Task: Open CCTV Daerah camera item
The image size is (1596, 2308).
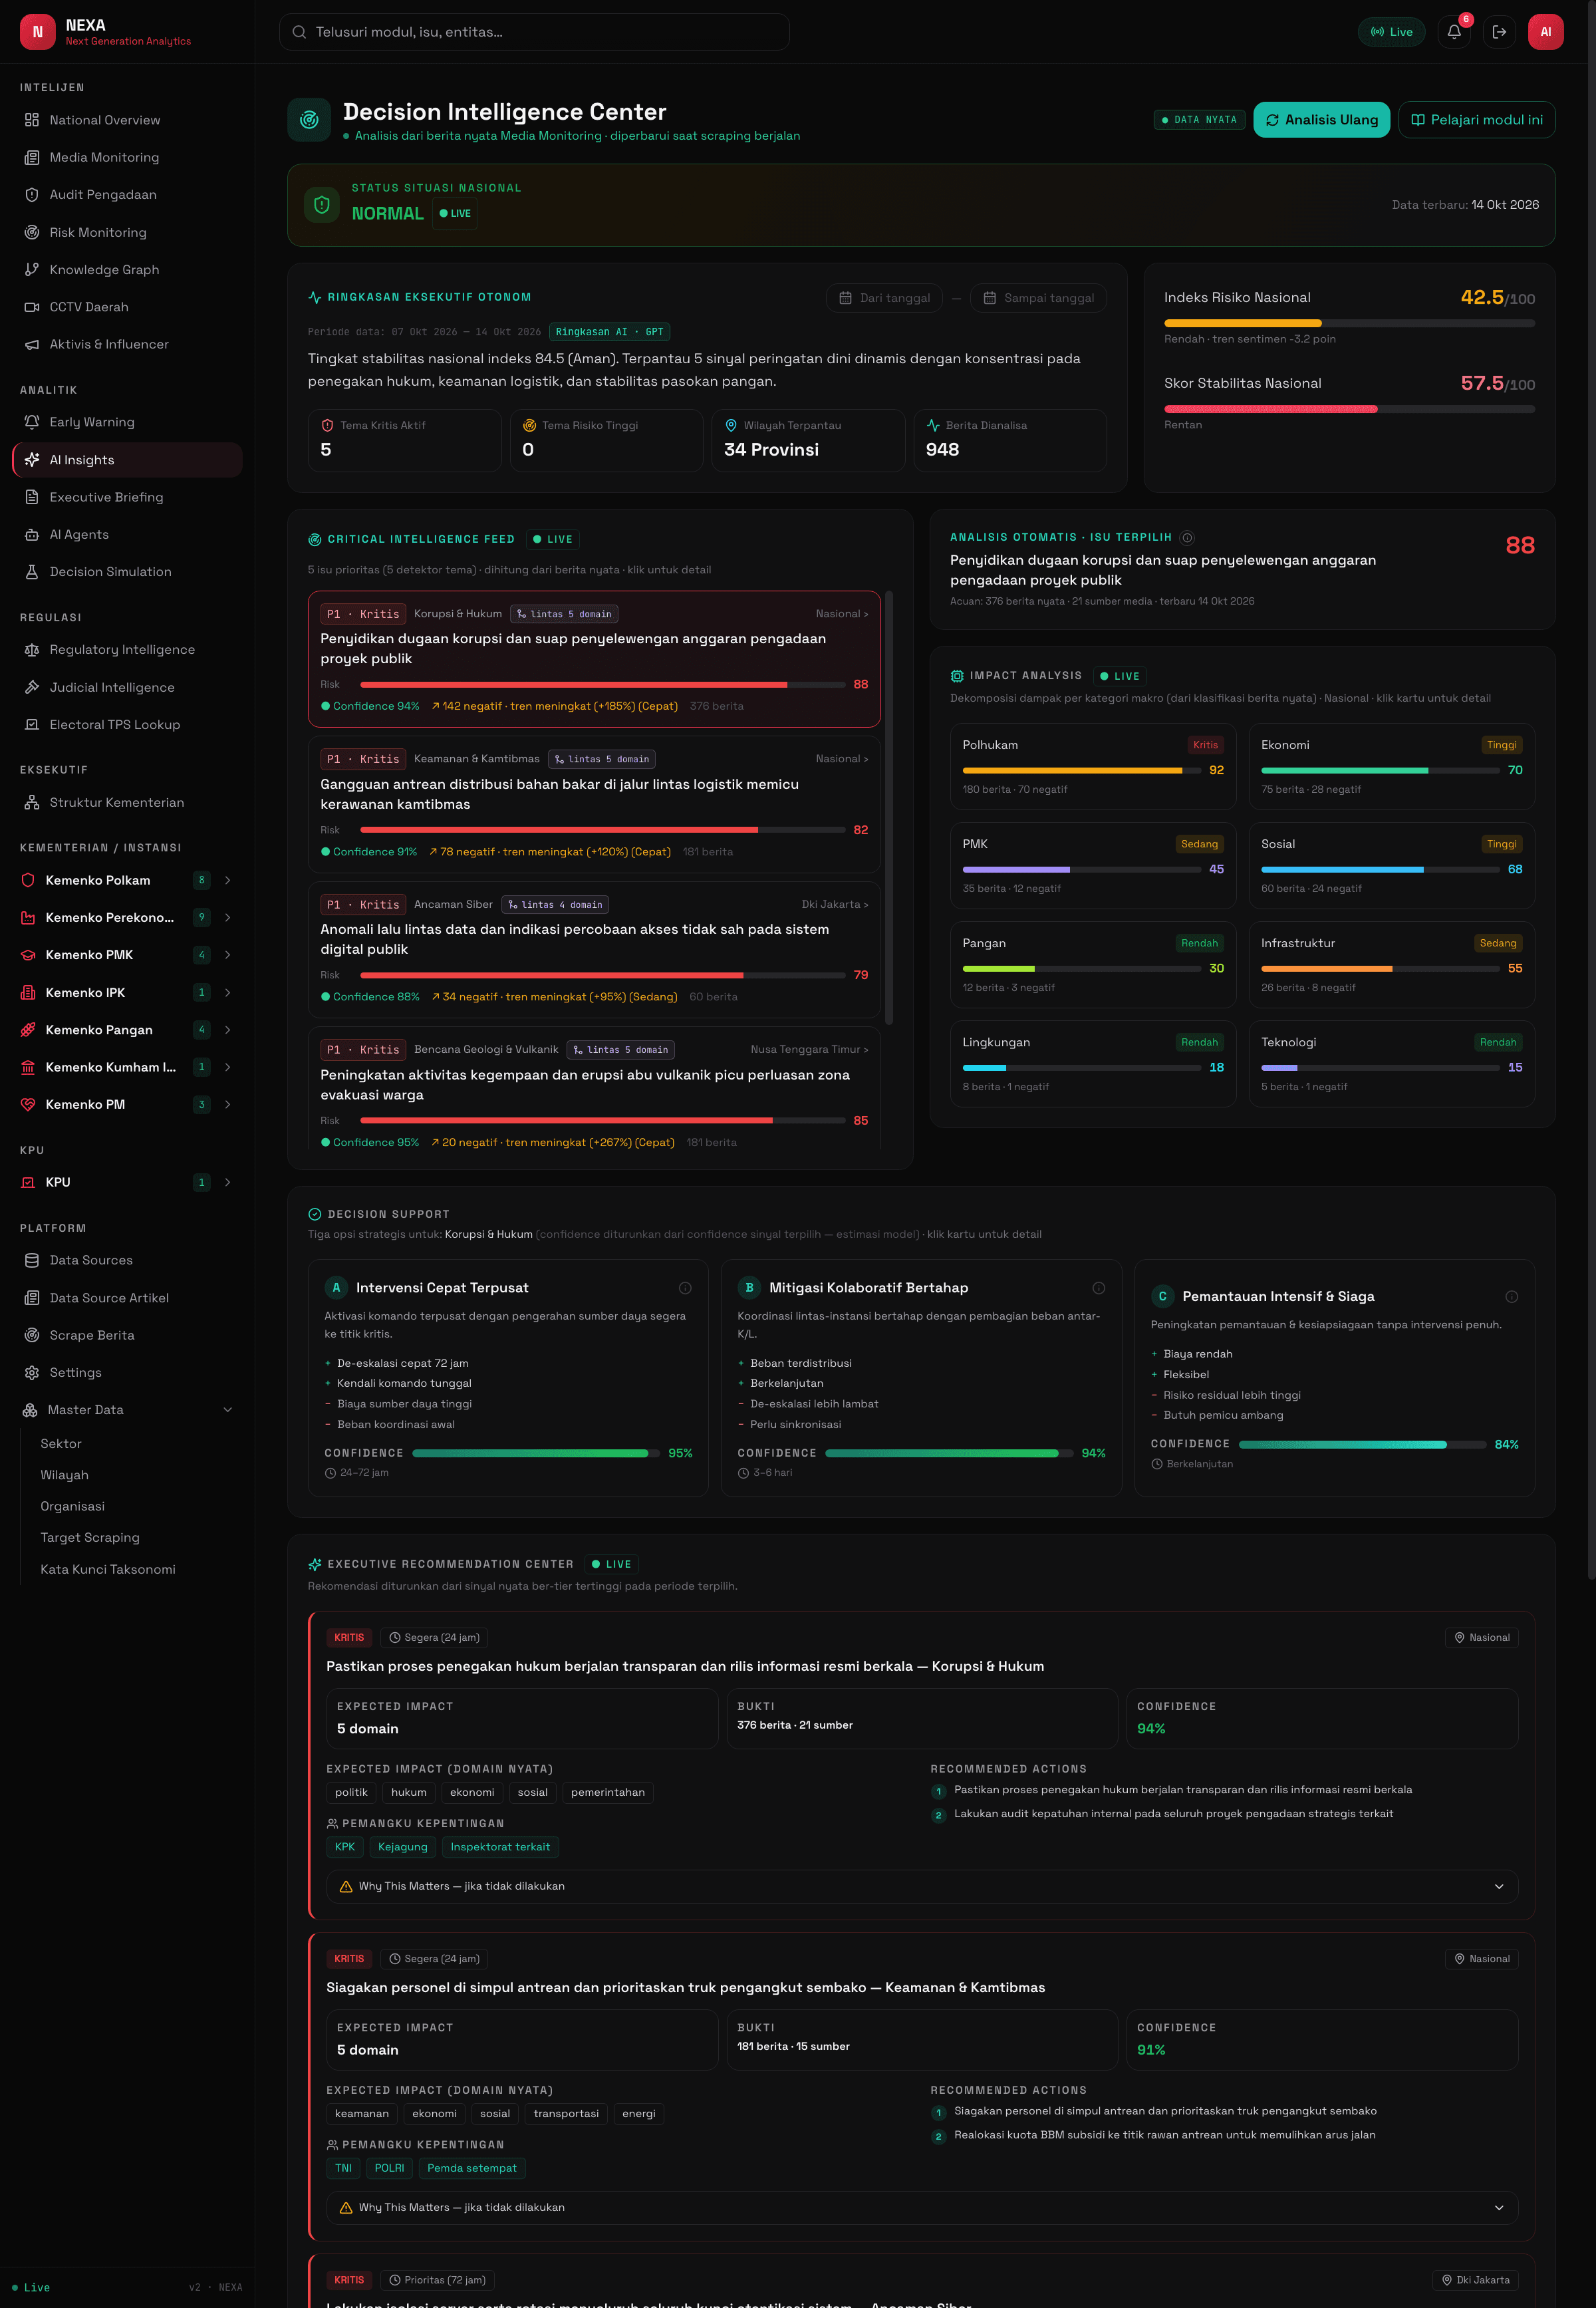Action: pos(127,307)
